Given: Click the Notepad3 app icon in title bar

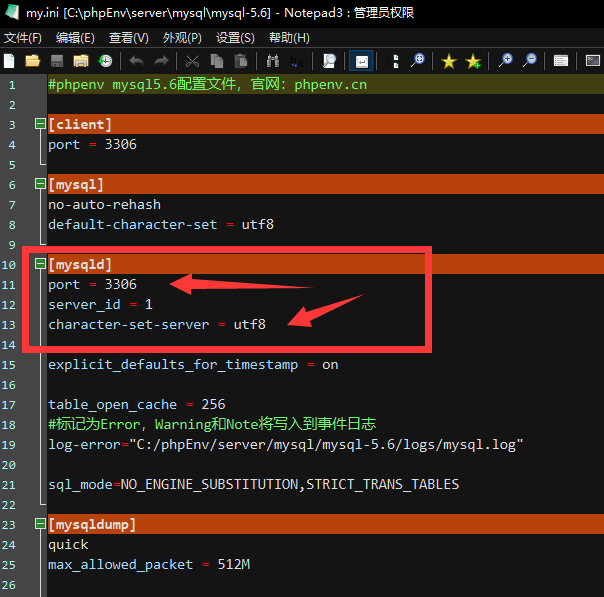Looking at the screenshot, I should click(12, 12).
